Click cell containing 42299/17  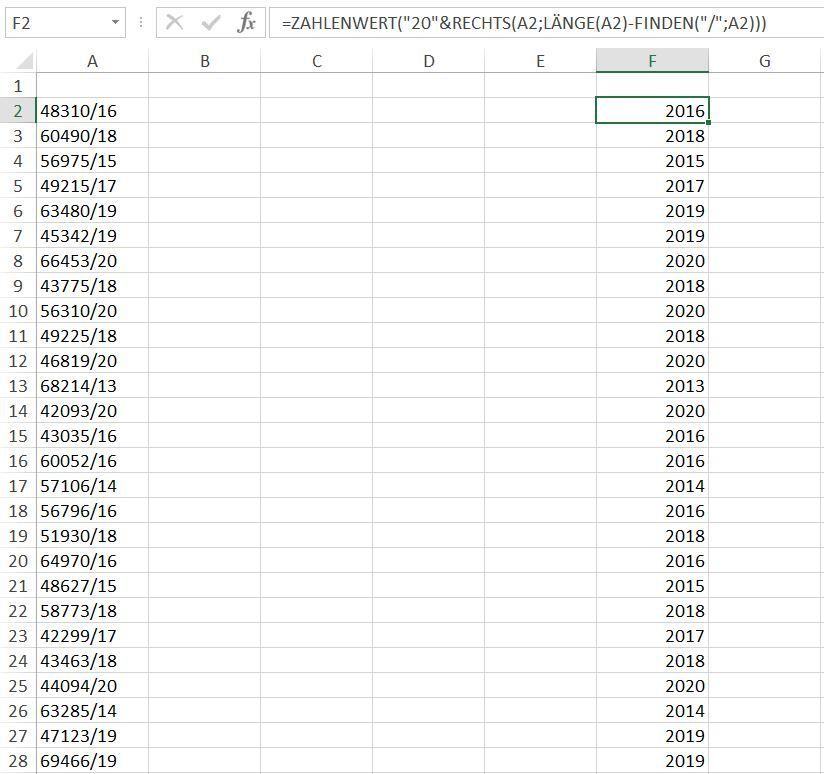[x=92, y=635]
